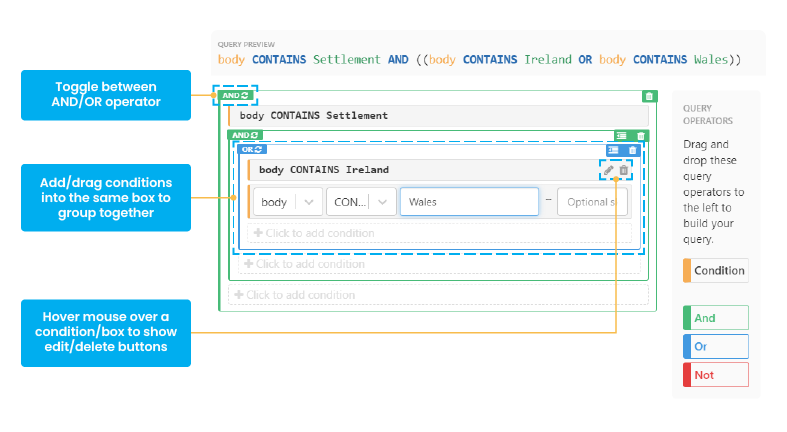Open the 'CON...' operator dropdown
Image resolution: width=787 pixels, height=432 pixels.
[x=360, y=202]
